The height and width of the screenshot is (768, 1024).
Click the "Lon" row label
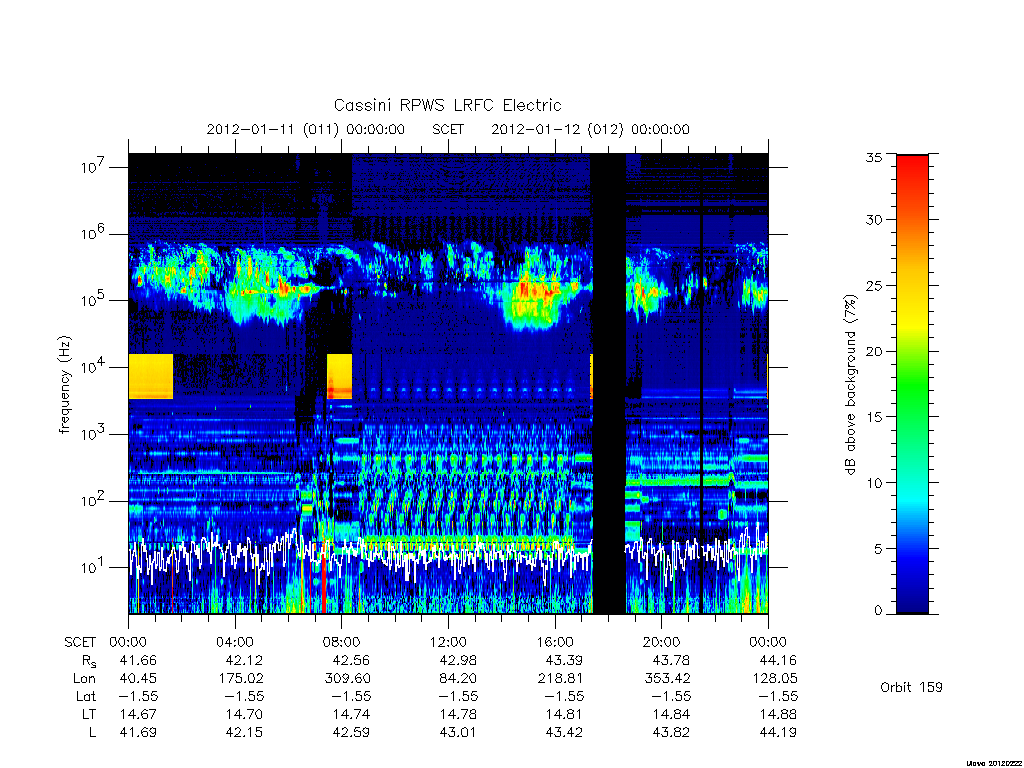click(x=84, y=679)
